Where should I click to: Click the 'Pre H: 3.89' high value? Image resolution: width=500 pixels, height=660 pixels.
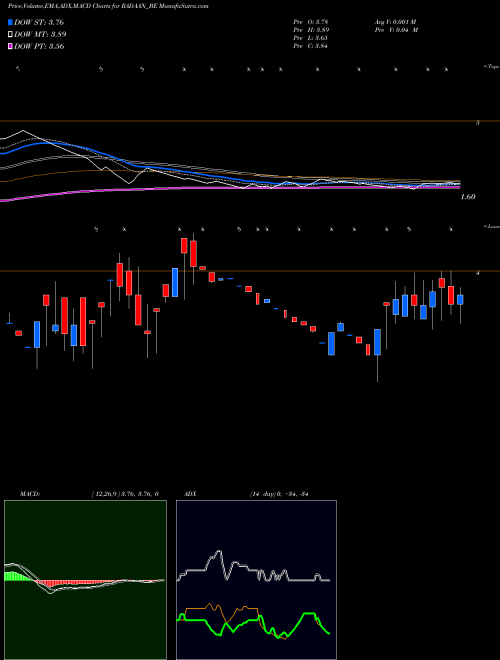pyautogui.click(x=311, y=30)
